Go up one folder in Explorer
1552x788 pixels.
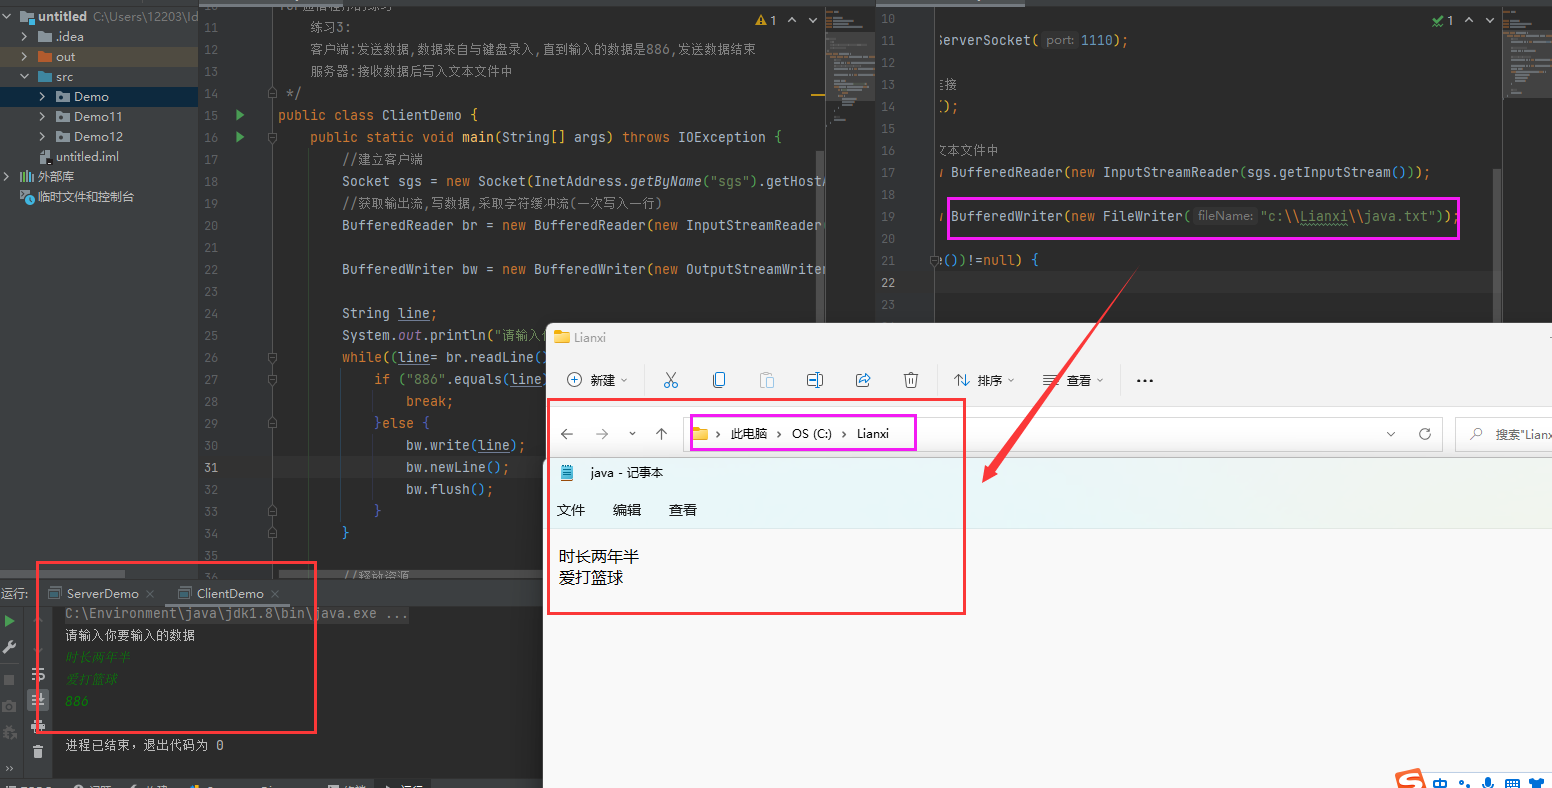pos(661,434)
